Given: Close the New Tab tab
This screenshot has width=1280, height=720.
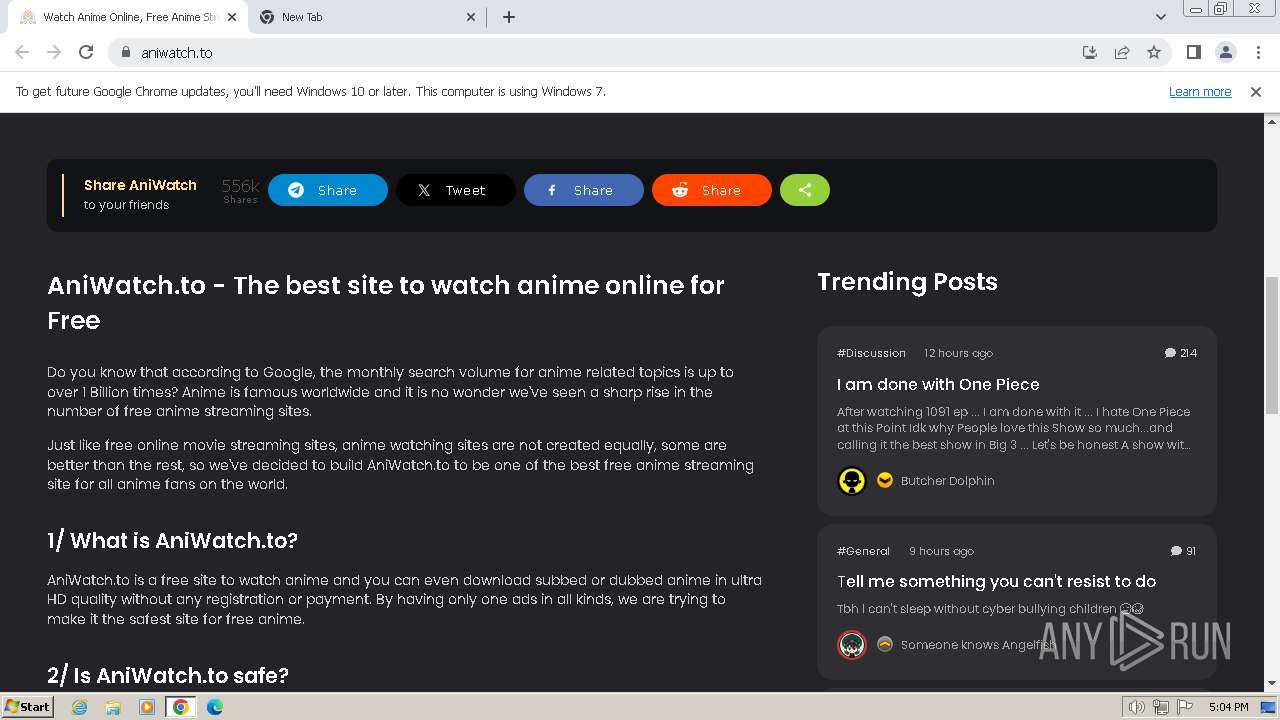Looking at the screenshot, I should [472, 17].
